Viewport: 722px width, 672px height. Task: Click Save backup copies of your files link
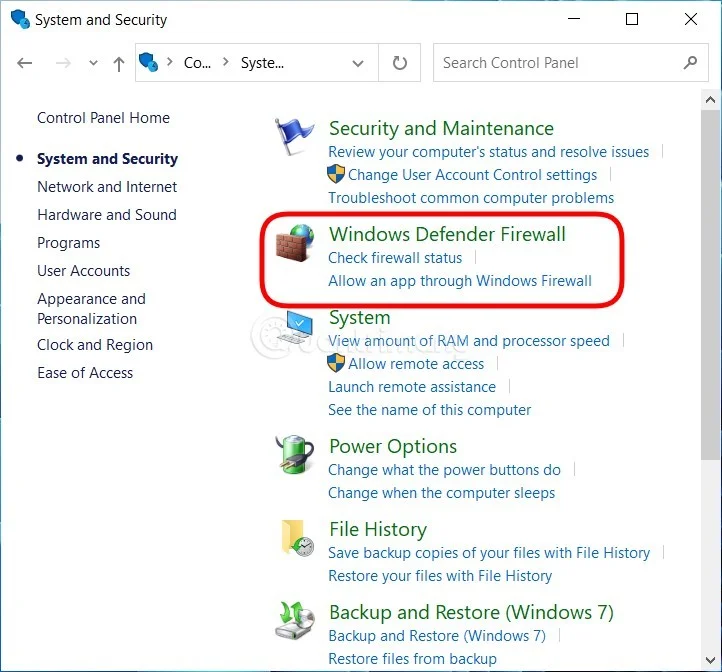click(x=489, y=553)
